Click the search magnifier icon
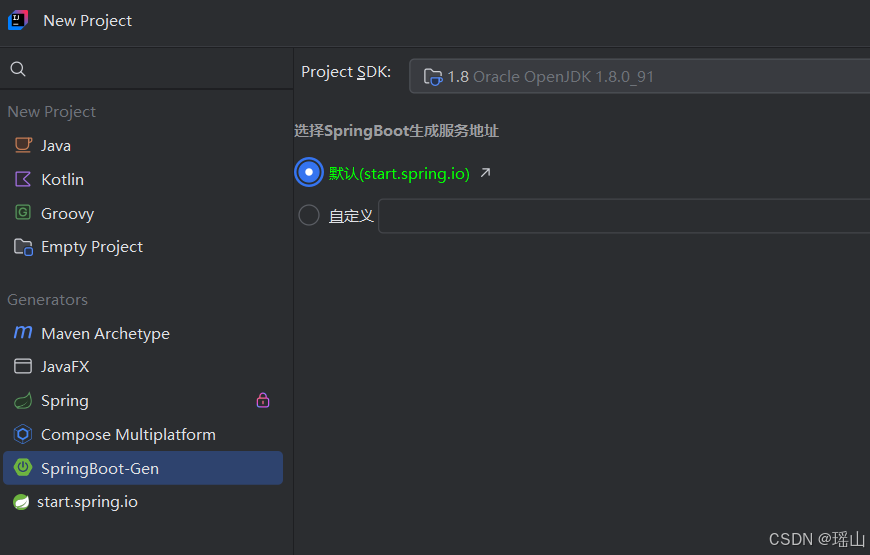Viewport: 870px width, 555px height. (18, 69)
